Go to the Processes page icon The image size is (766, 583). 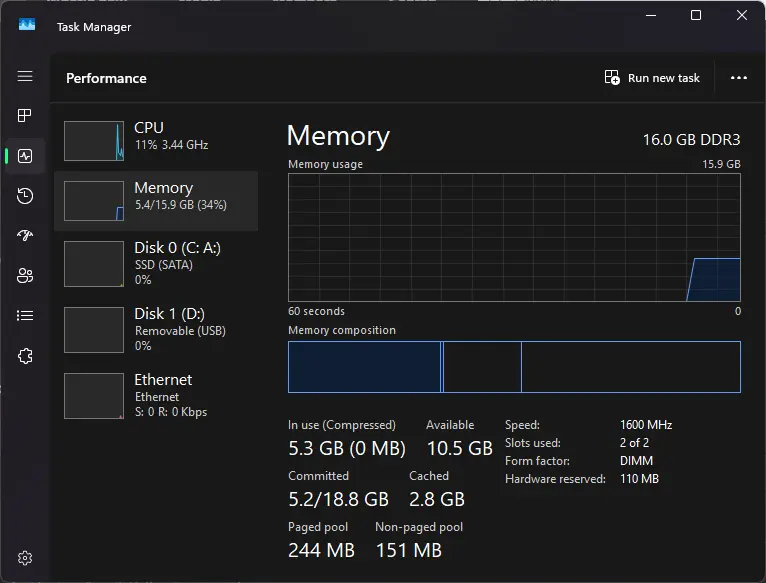pos(24,115)
